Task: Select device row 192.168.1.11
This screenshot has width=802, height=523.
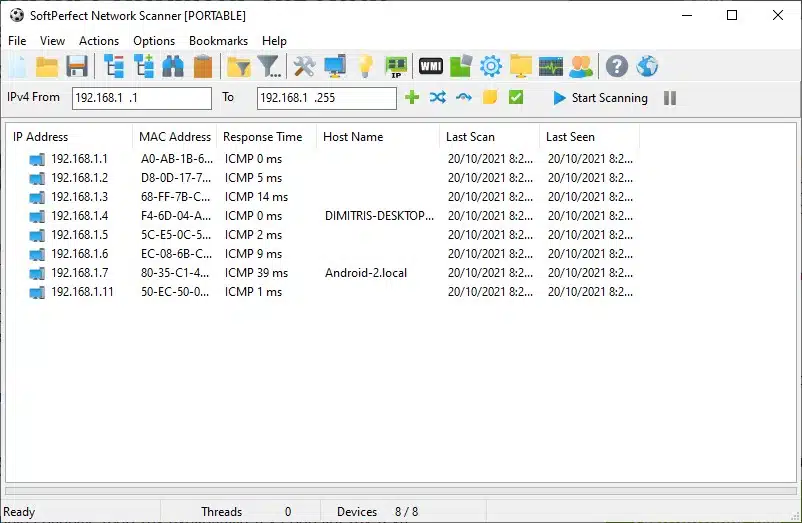Action: (x=324, y=292)
